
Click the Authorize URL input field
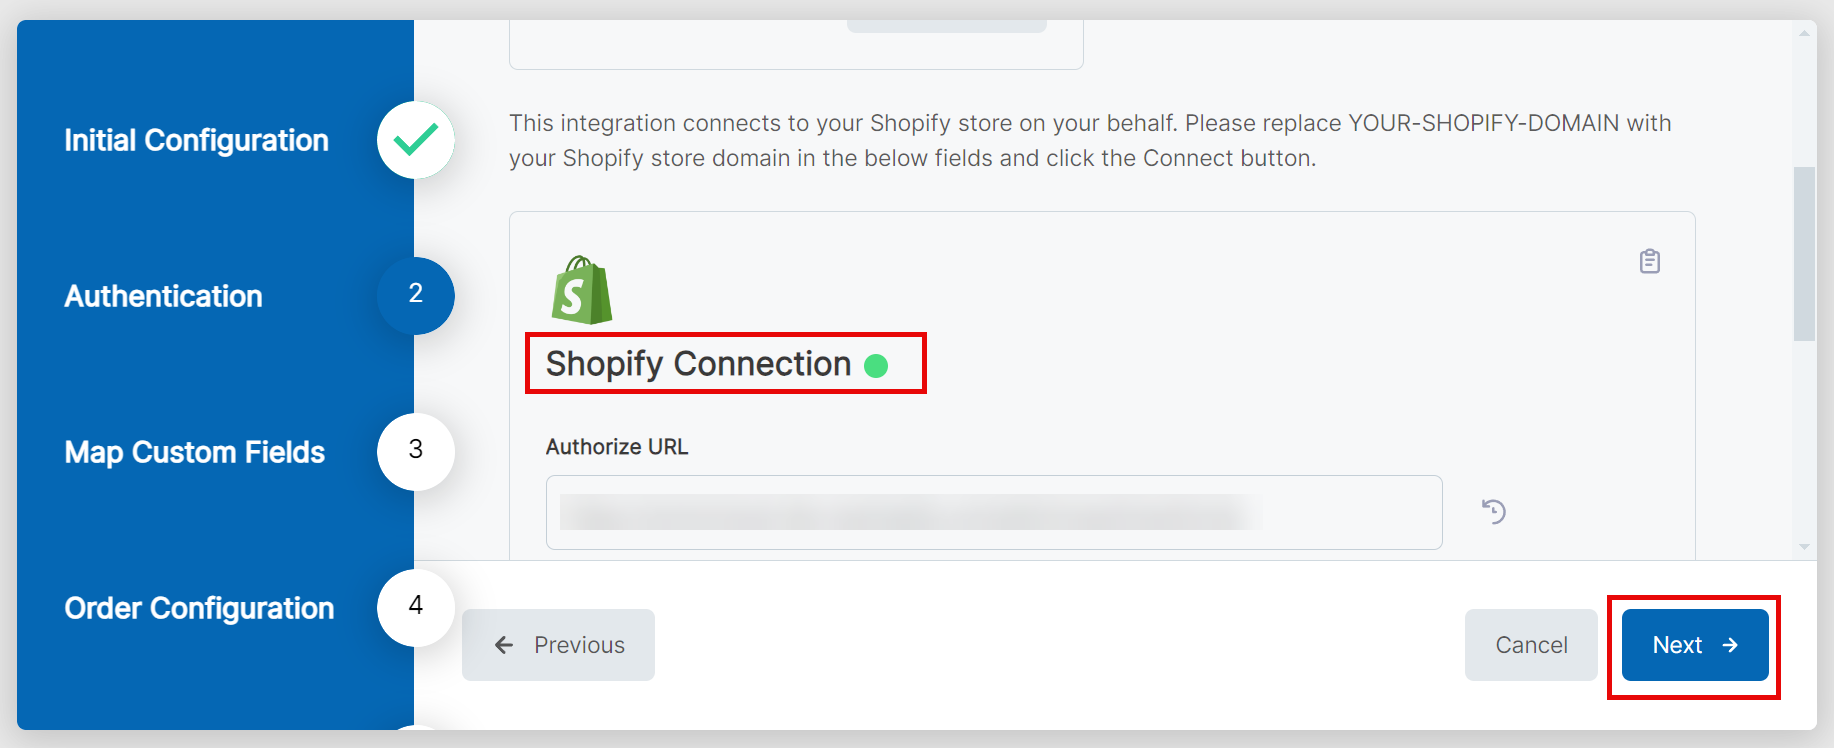pos(994,512)
